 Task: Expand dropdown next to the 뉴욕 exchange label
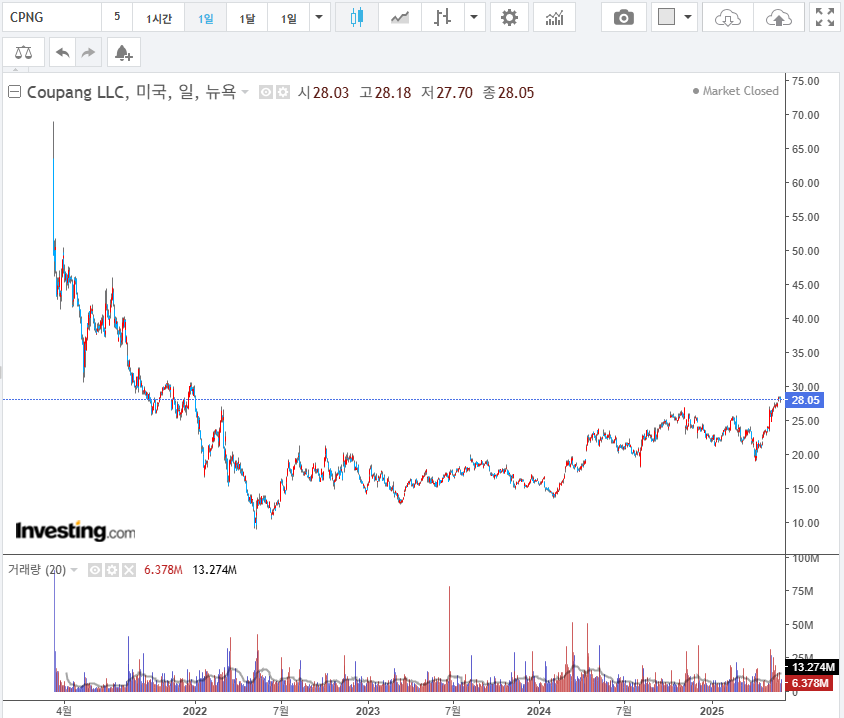(245, 92)
